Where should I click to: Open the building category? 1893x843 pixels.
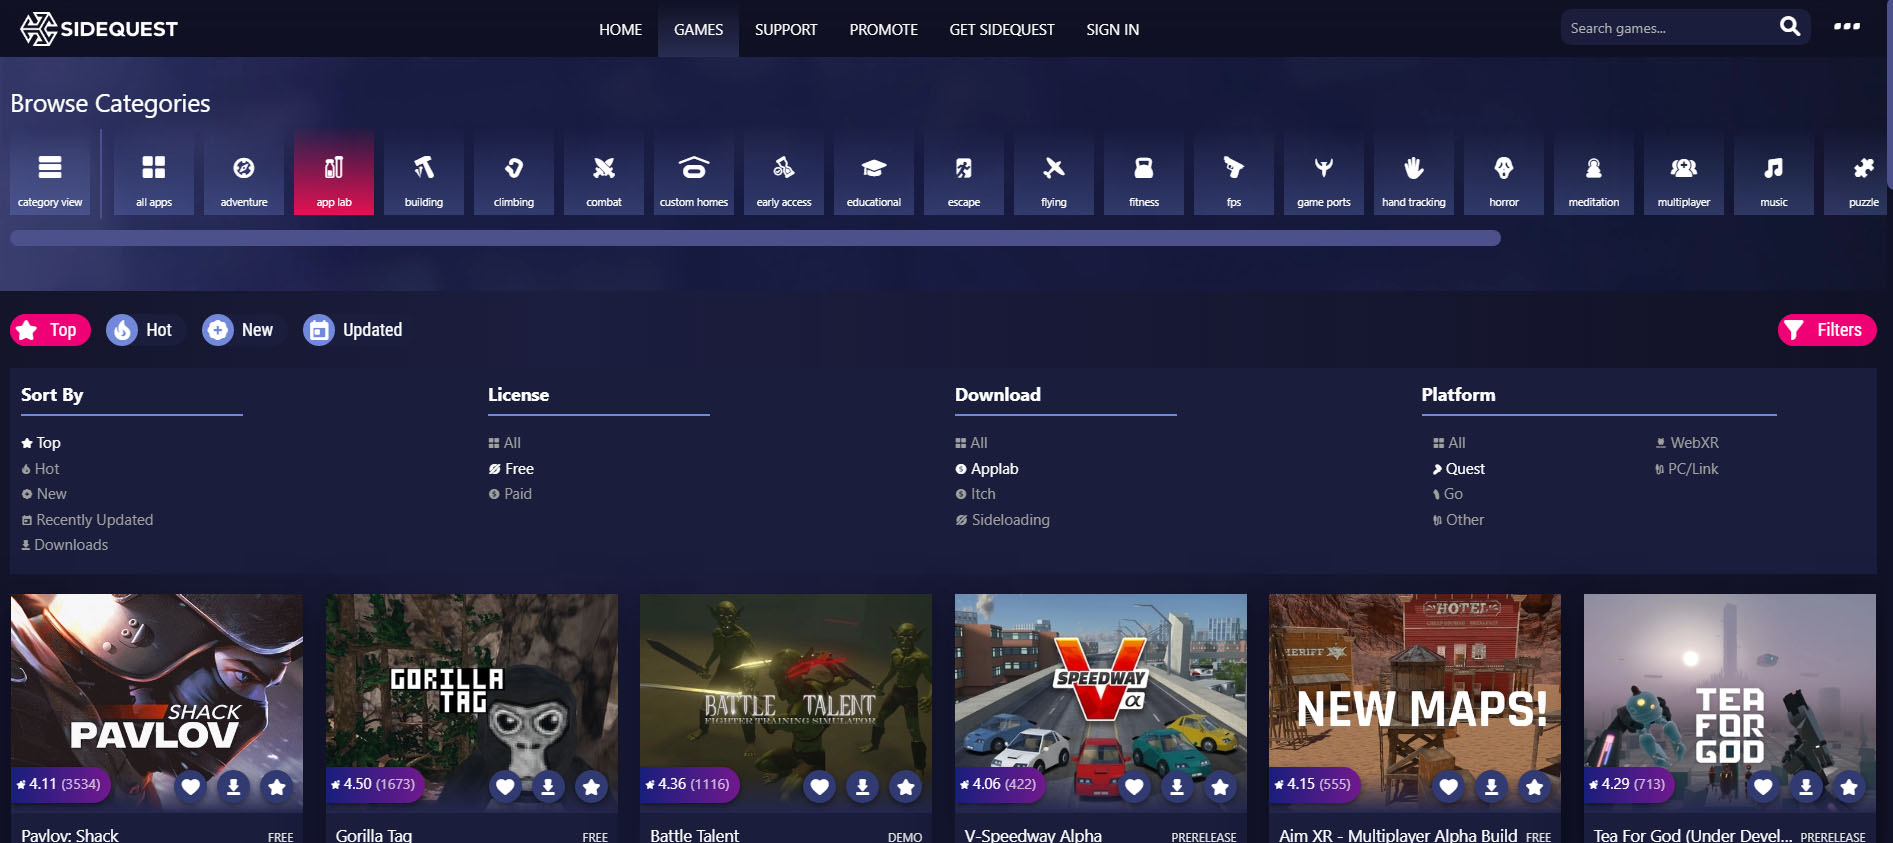click(424, 173)
